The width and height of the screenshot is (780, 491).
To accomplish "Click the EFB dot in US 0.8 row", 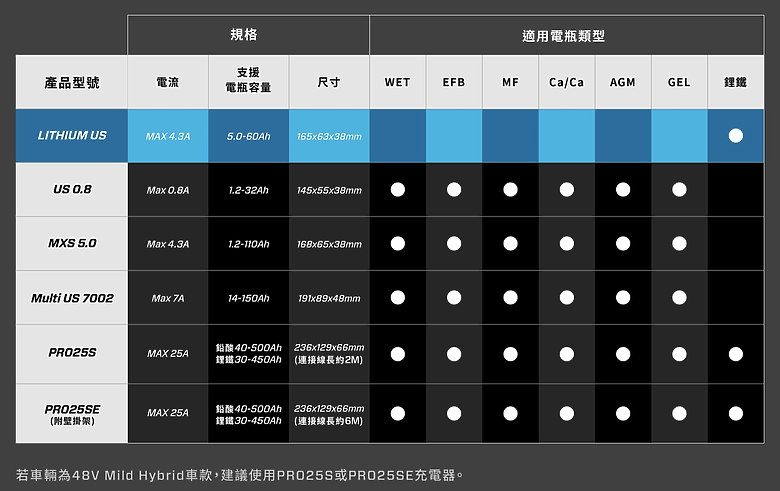I will pos(454,190).
